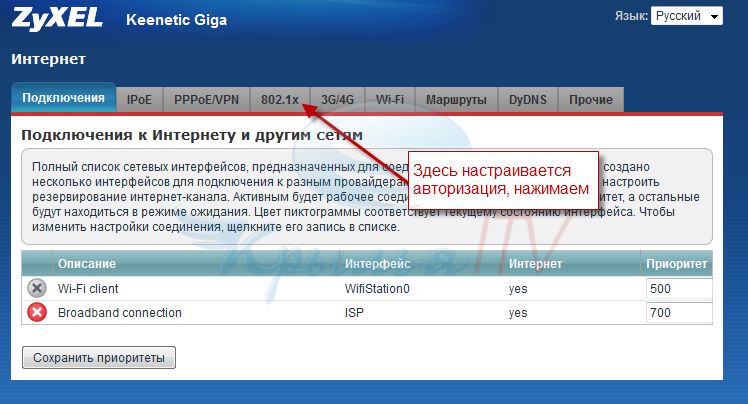Screen dimensions: 748x404
Task: Open the Маршруты tab
Action: coord(456,100)
